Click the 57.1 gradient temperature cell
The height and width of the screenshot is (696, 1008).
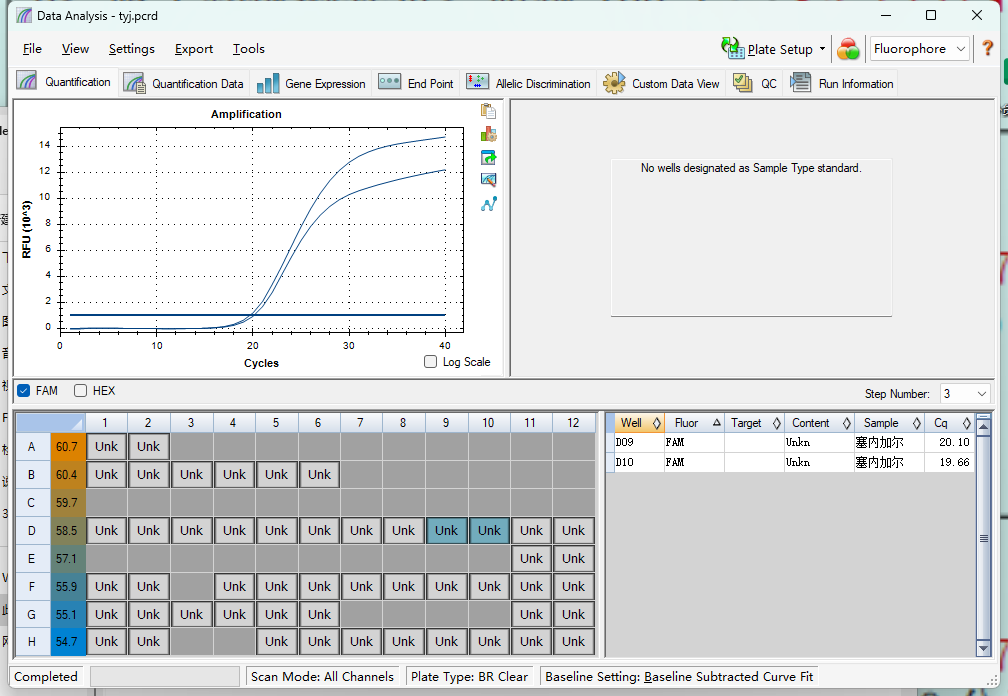pos(67,558)
